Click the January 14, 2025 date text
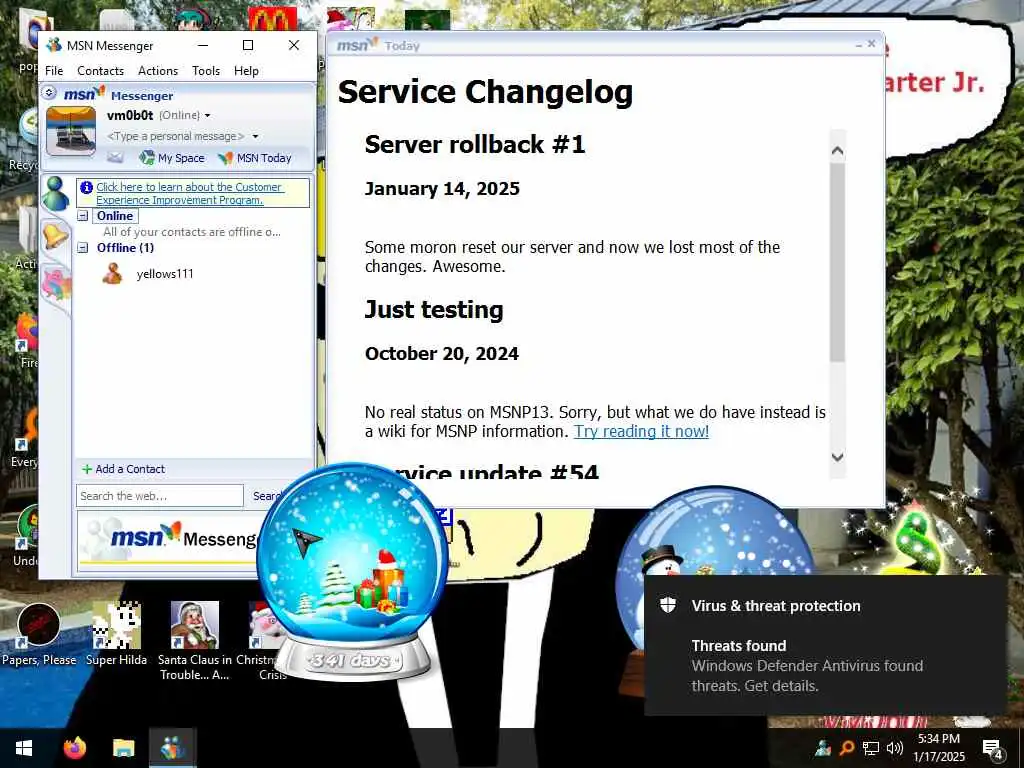The width and height of the screenshot is (1024, 768). [x=442, y=189]
